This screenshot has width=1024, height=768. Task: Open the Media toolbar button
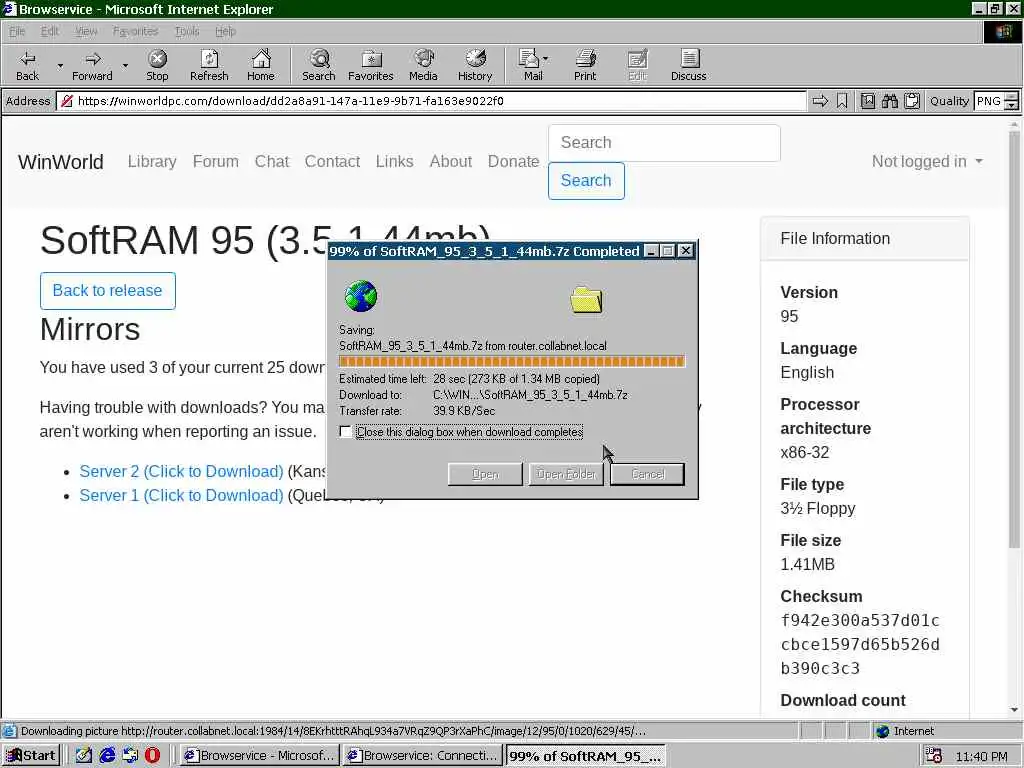click(423, 65)
